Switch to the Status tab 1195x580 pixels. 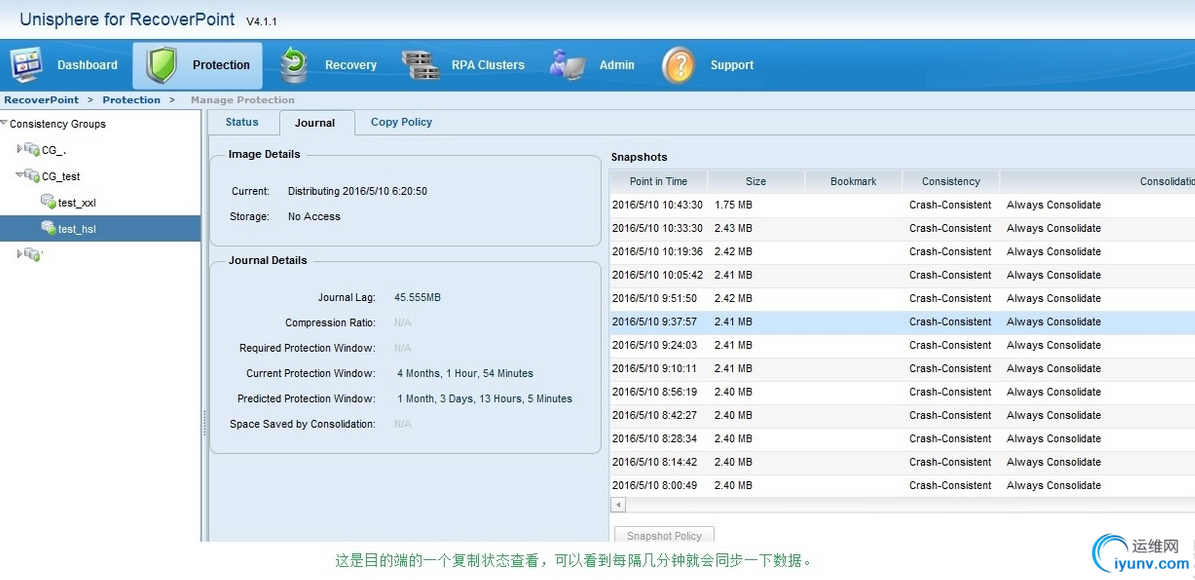242,122
